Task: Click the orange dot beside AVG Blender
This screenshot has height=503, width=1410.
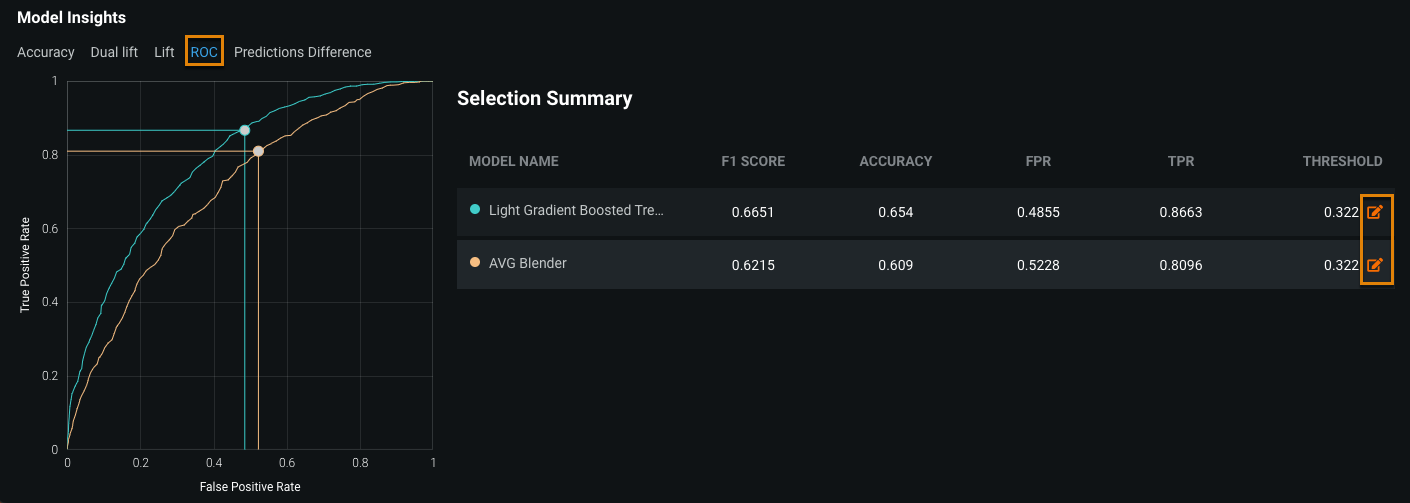Action: (x=475, y=263)
